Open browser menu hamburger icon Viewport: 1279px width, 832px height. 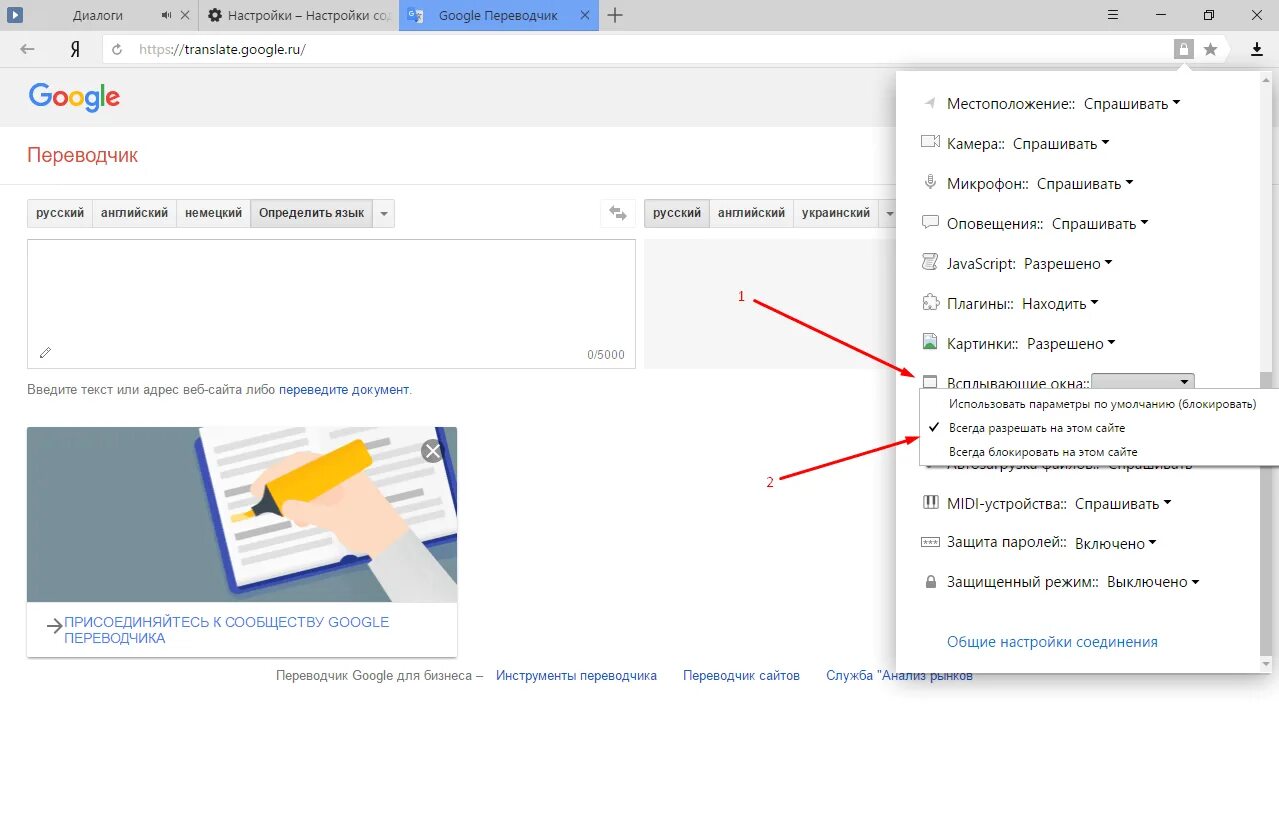1113,15
